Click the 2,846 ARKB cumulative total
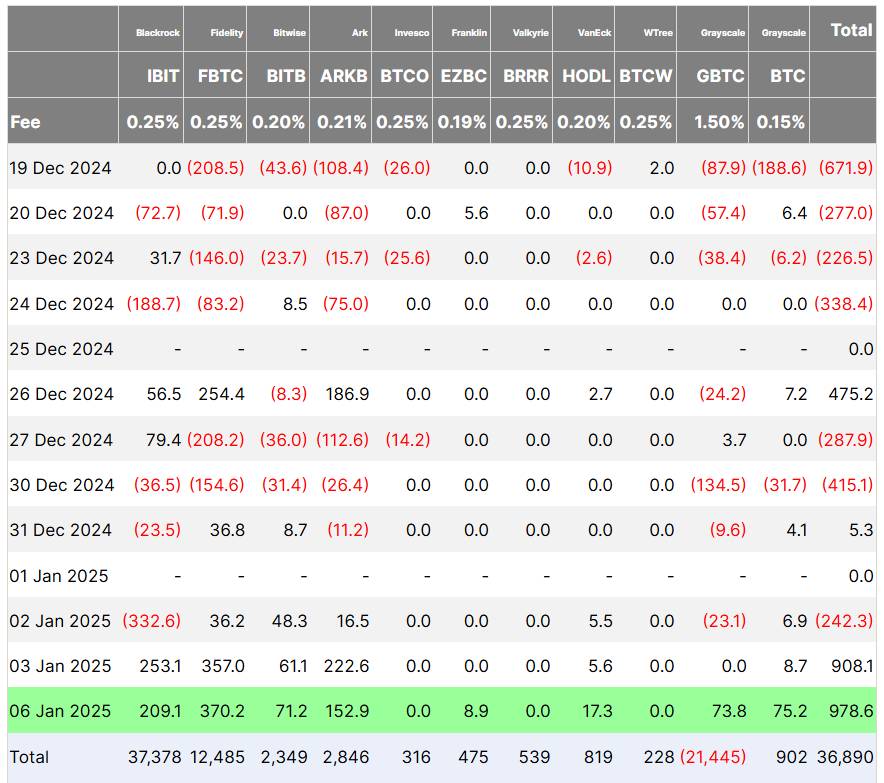The width and height of the screenshot is (884, 783). tap(346, 757)
